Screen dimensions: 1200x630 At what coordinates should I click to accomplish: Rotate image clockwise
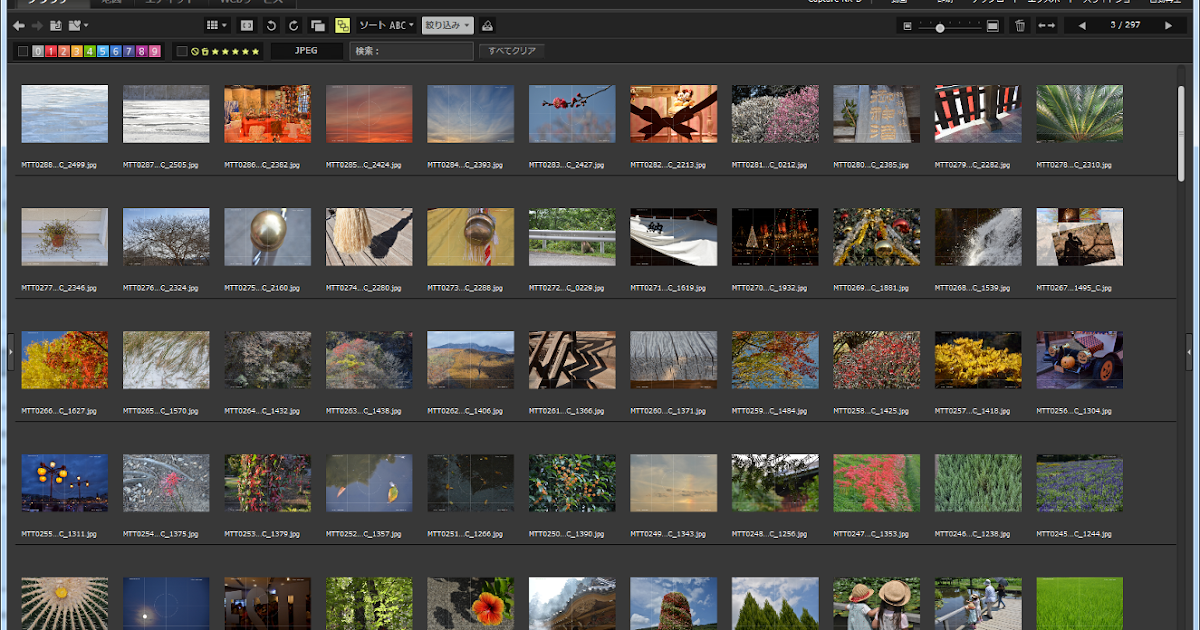[x=293, y=25]
